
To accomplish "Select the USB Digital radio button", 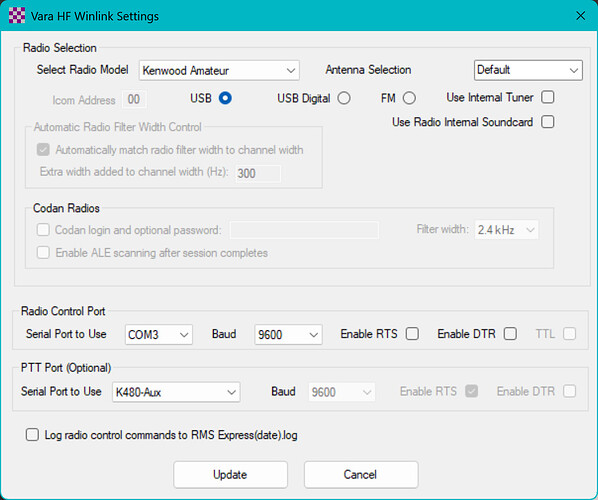I will pos(344,98).
